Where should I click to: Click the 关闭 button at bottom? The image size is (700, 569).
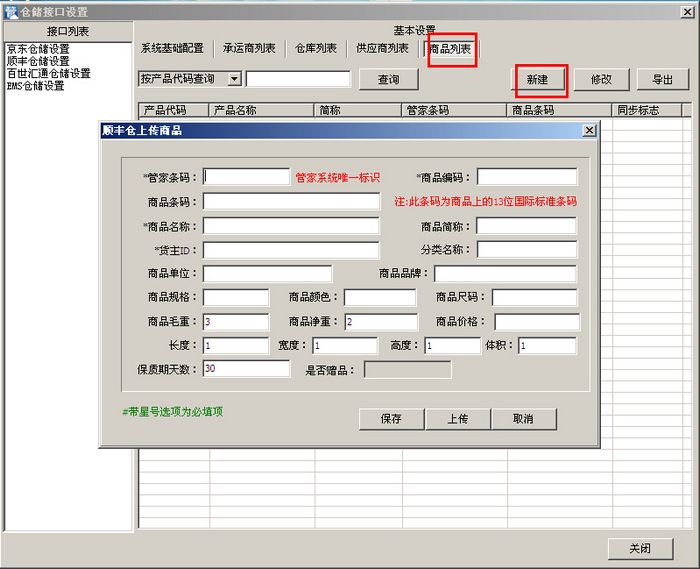click(640, 548)
